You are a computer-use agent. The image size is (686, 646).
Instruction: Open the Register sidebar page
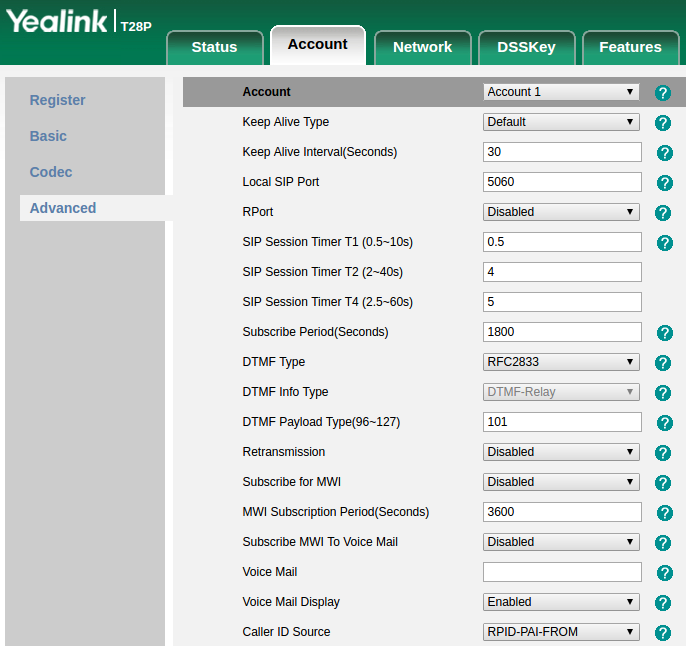tap(58, 100)
